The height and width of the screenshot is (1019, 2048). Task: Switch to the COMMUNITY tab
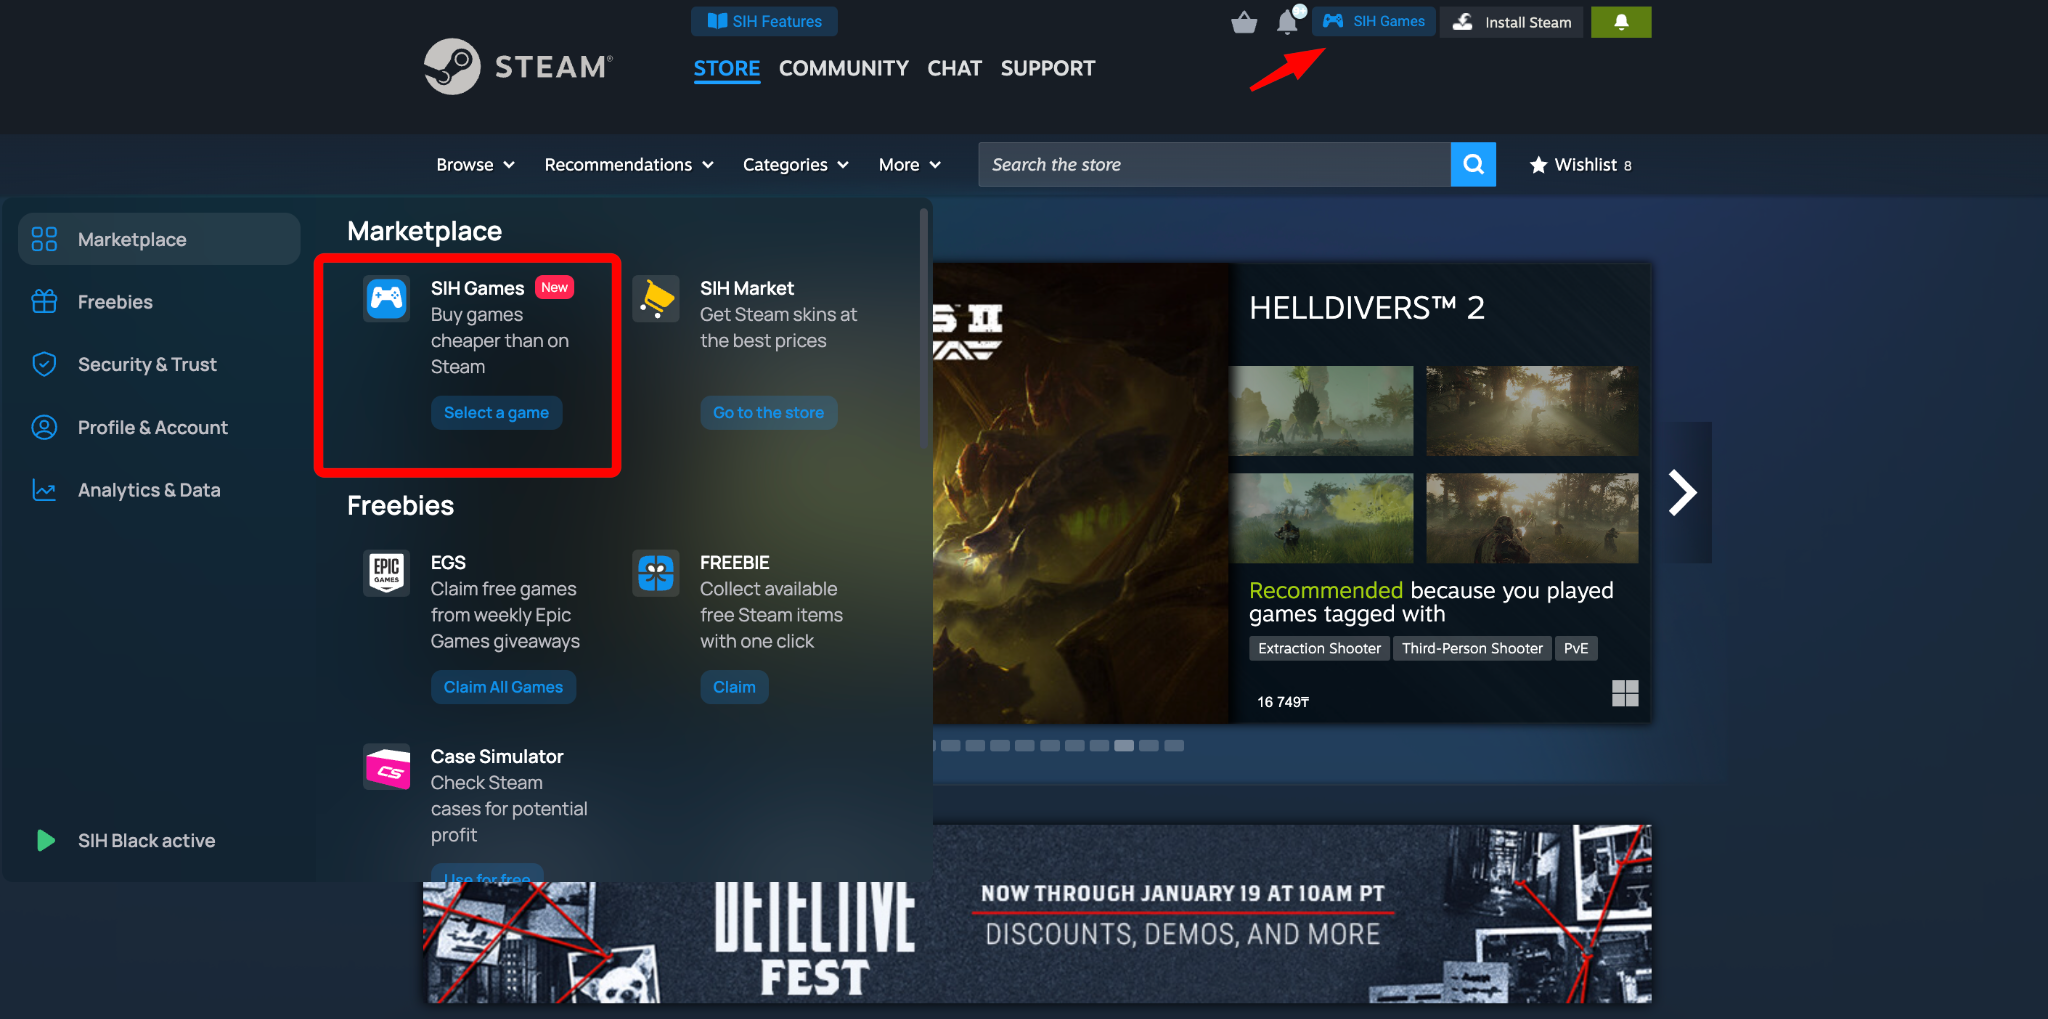[x=843, y=68]
